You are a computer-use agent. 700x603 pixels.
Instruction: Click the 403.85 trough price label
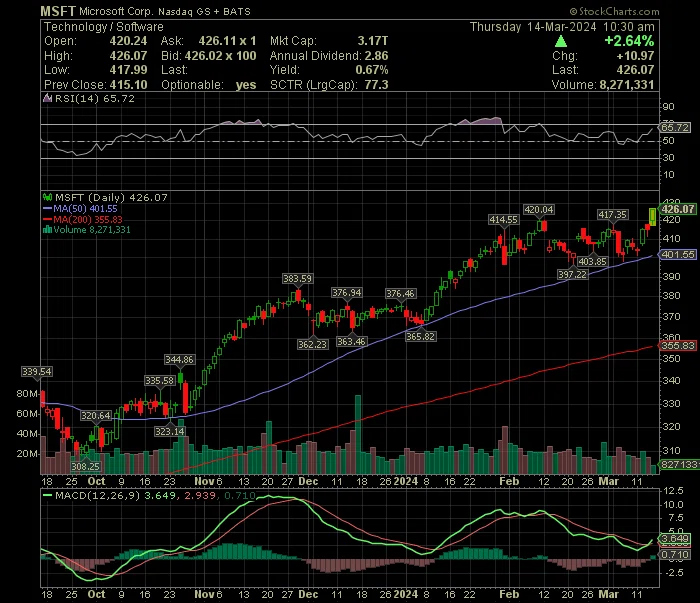pyautogui.click(x=592, y=262)
